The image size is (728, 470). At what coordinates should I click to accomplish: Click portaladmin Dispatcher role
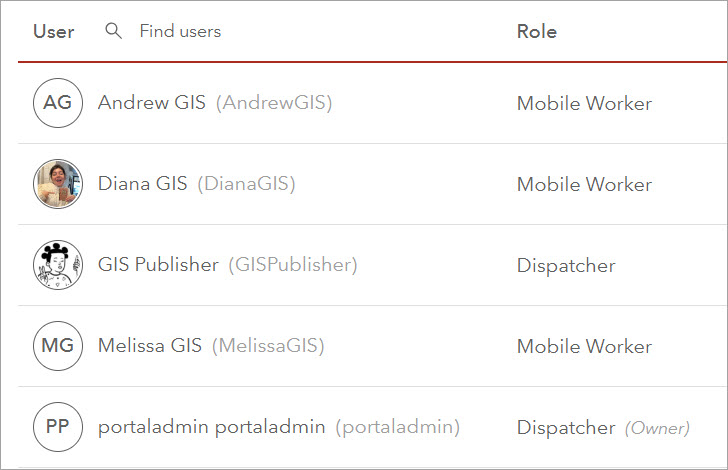(x=566, y=427)
